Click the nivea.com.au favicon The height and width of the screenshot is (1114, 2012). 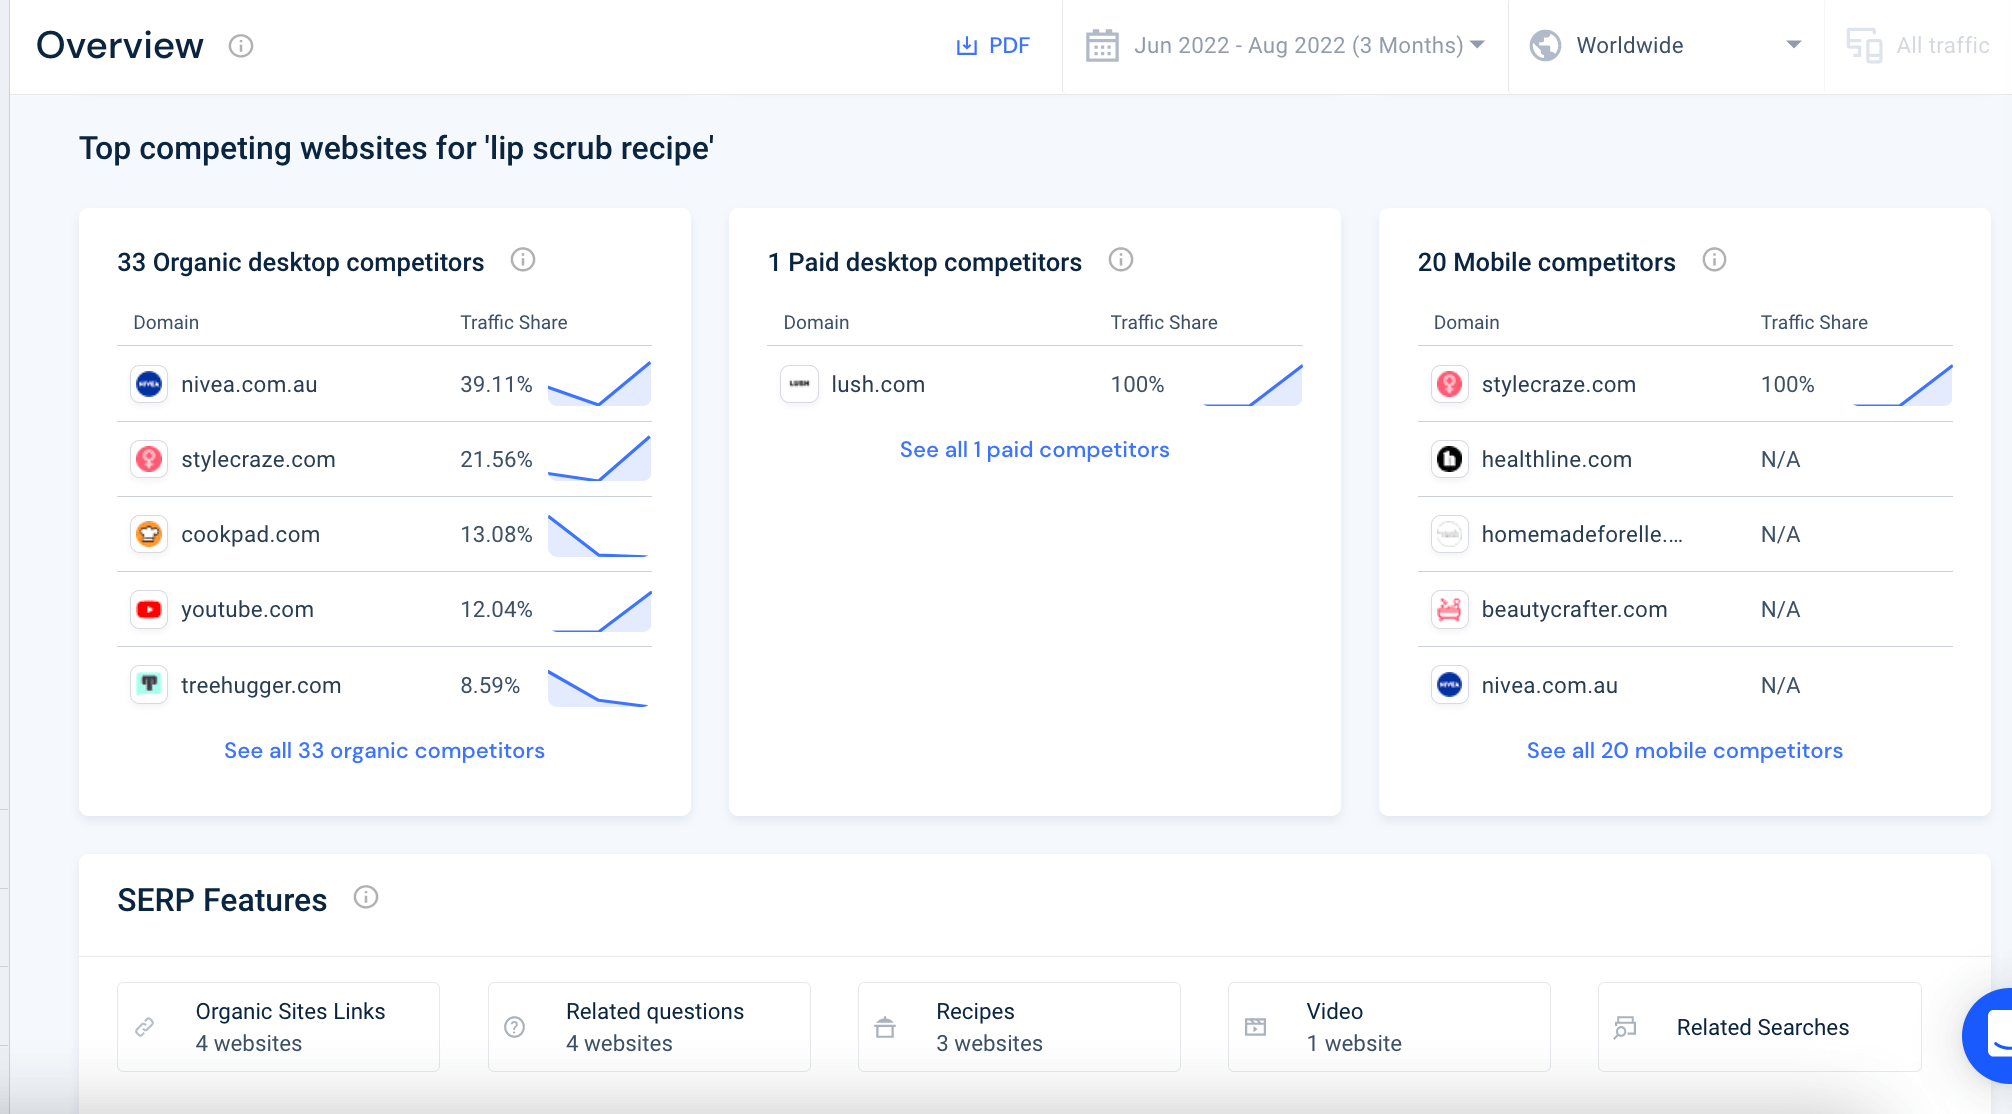click(x=148, y=384)
